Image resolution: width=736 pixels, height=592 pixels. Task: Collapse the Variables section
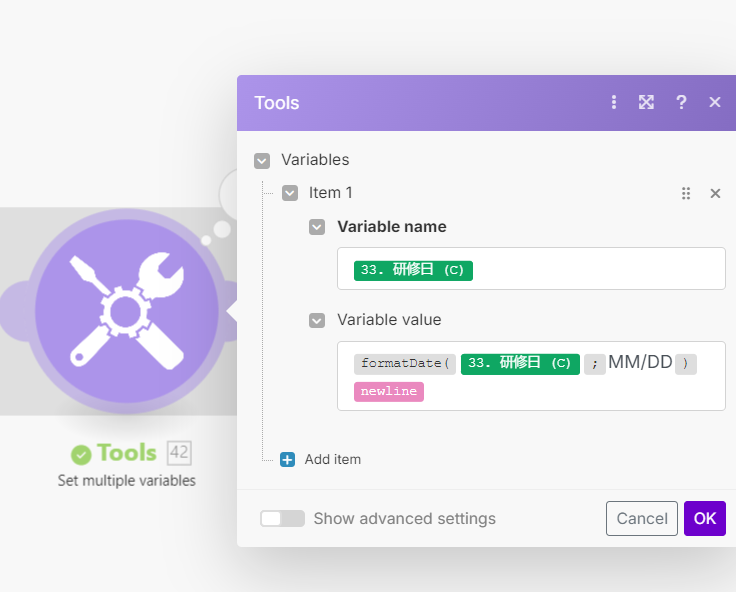[x=262, y=161]
